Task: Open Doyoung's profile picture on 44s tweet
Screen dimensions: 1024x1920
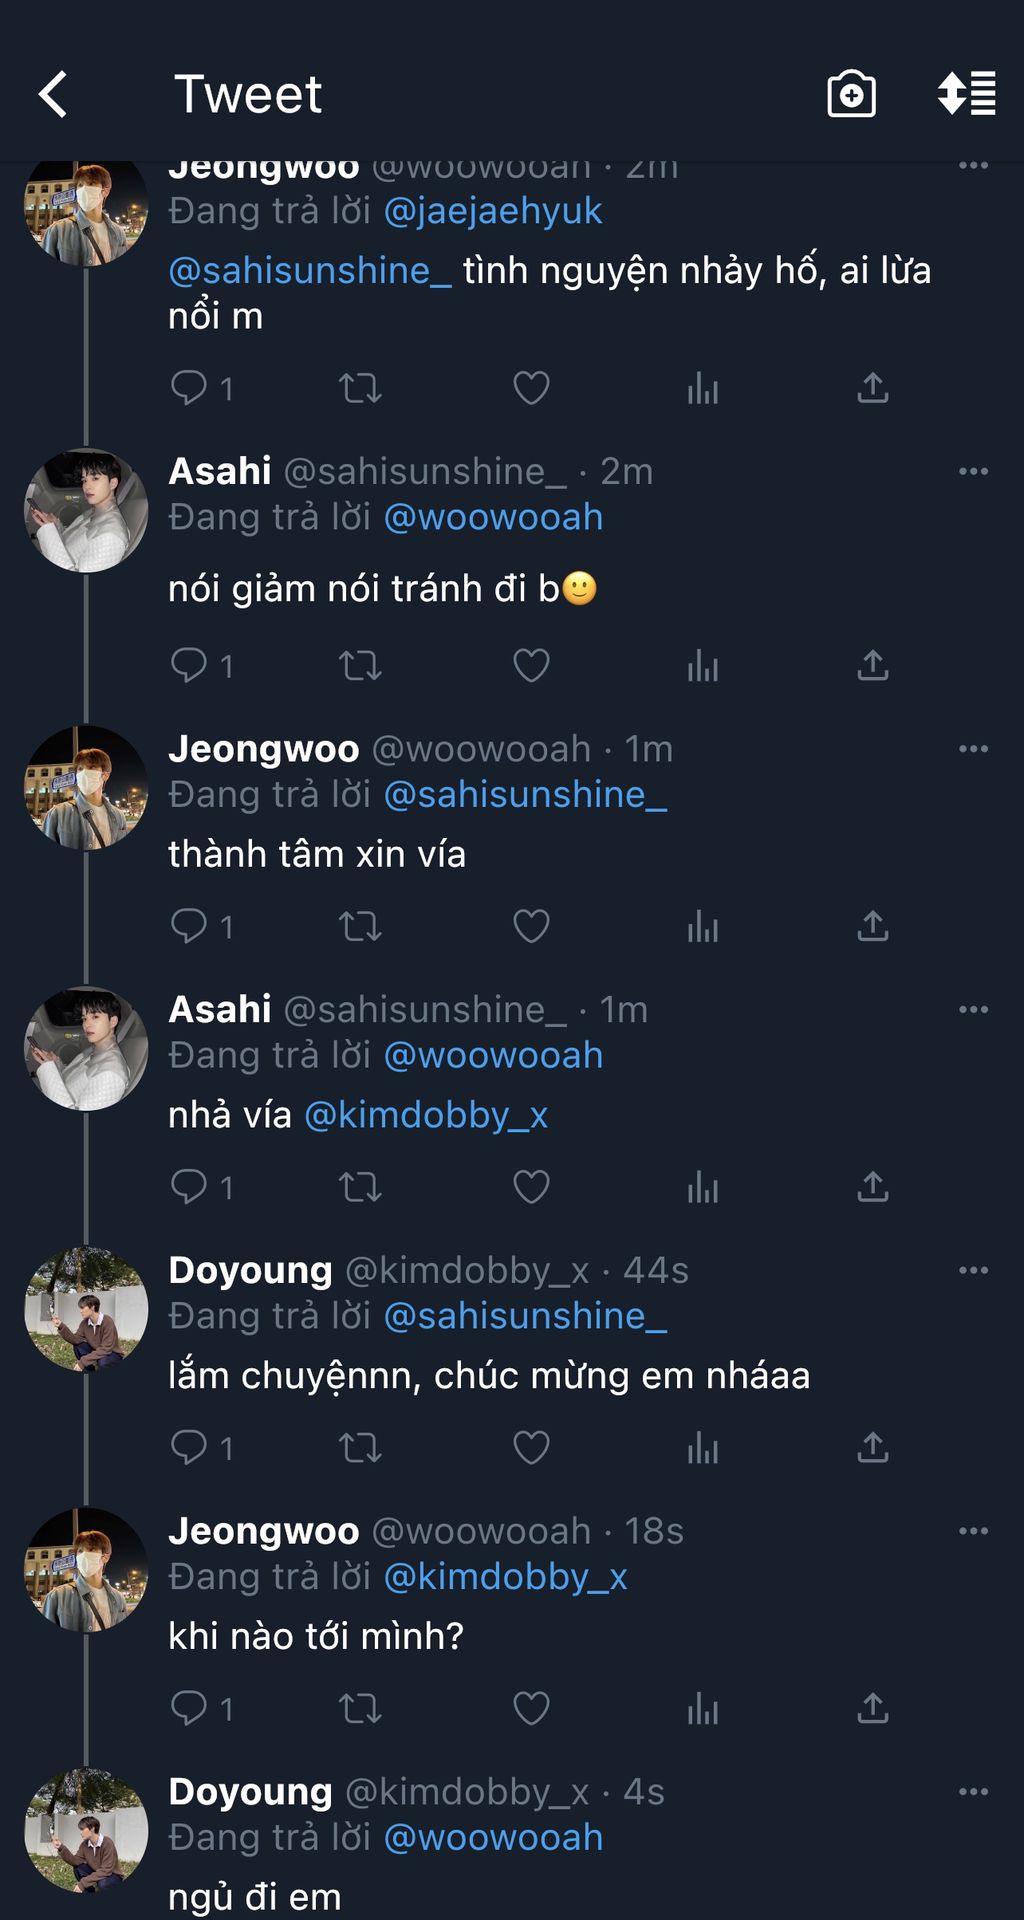Action: [x=86, y=1309]
